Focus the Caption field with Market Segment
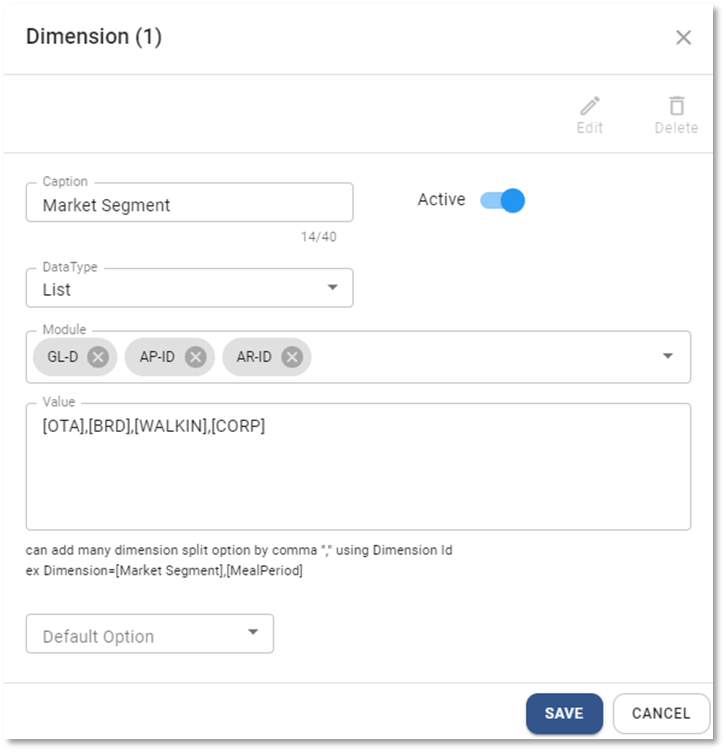The width and height of the screenshot is (726, 752). [189, 204]
